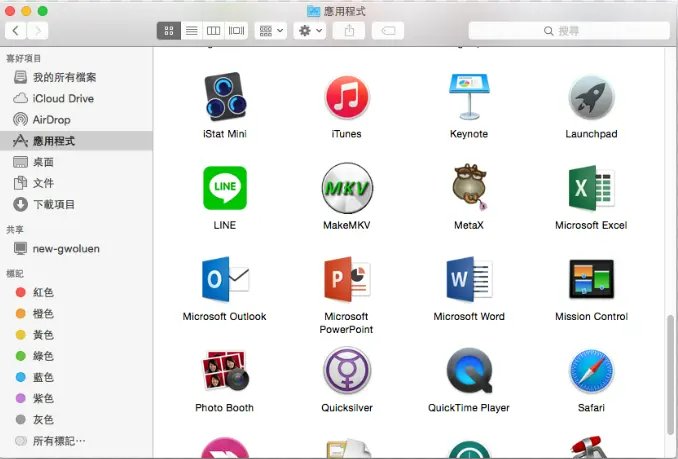Open 我的所有檔案 in the sidebar
678x459 pixels.
76,77
